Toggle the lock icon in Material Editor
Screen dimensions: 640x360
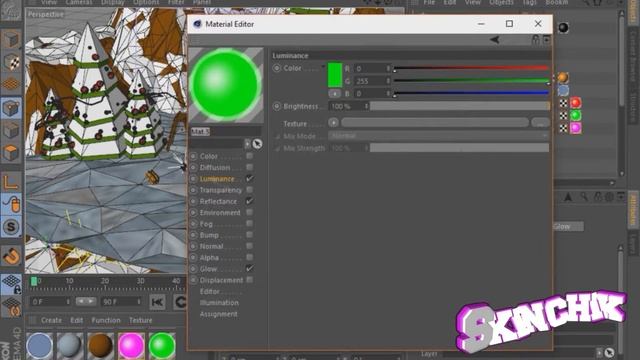point(536,40)
